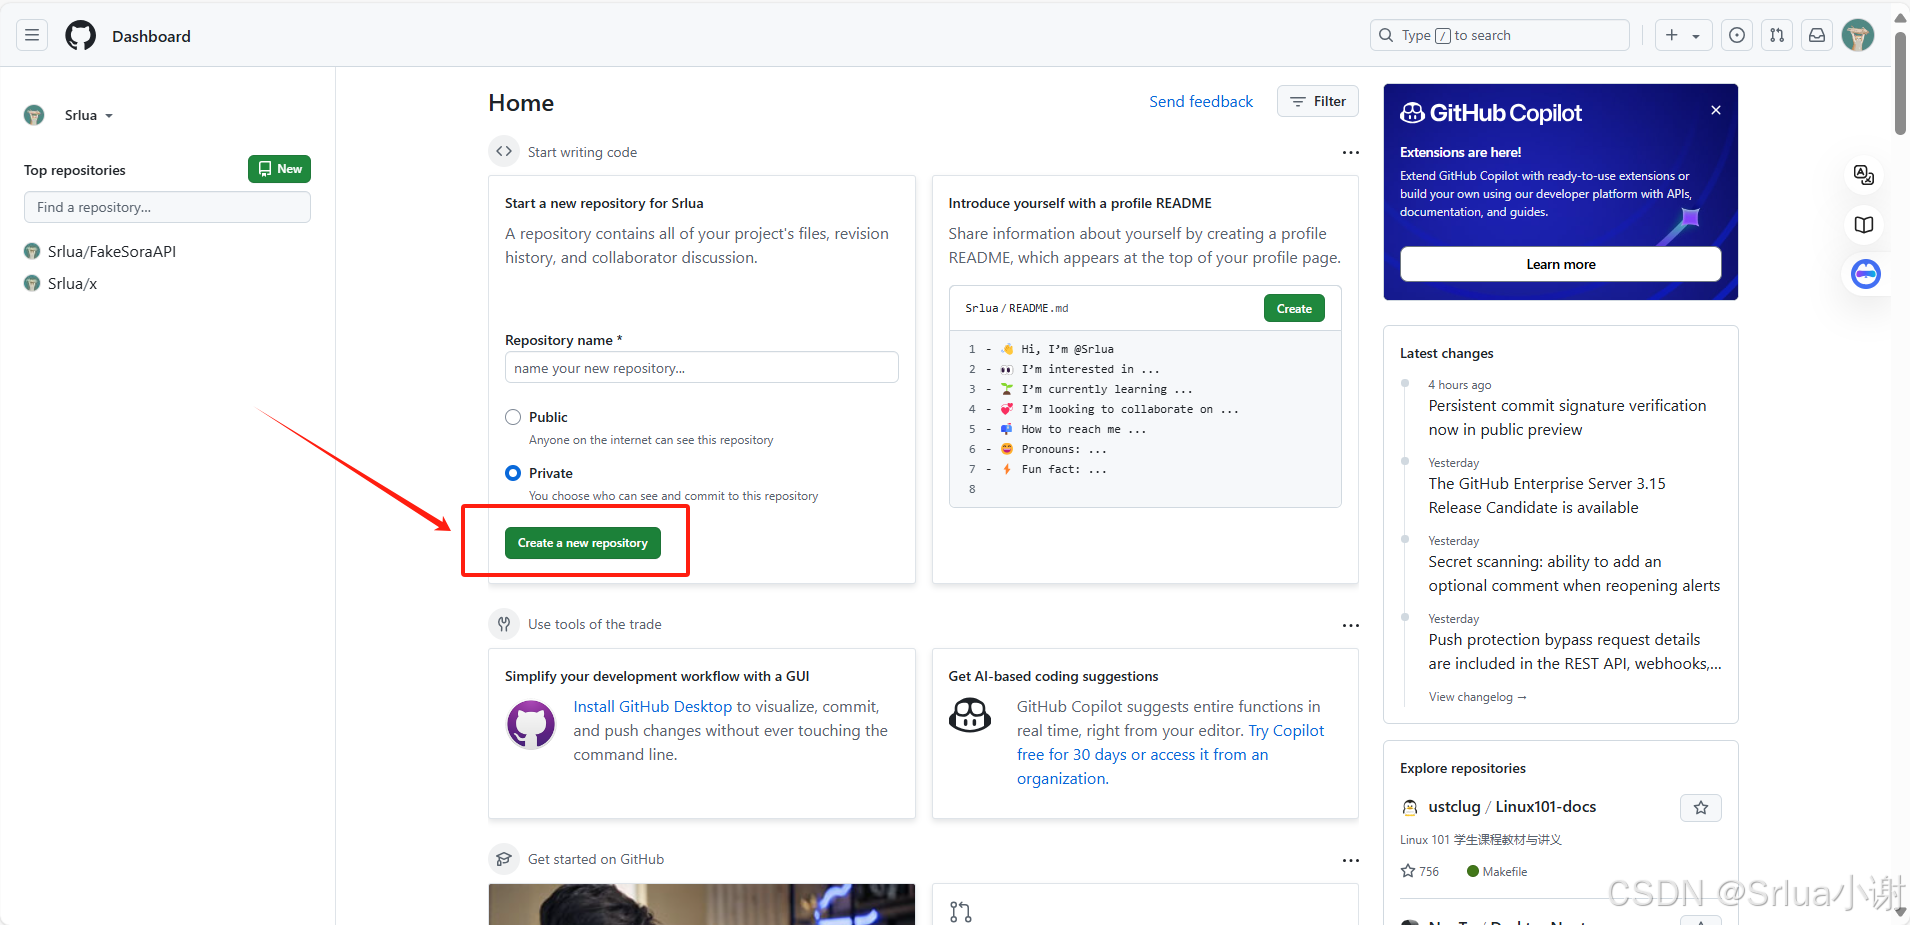Click the Dashboard title in header

coord(151,36)
